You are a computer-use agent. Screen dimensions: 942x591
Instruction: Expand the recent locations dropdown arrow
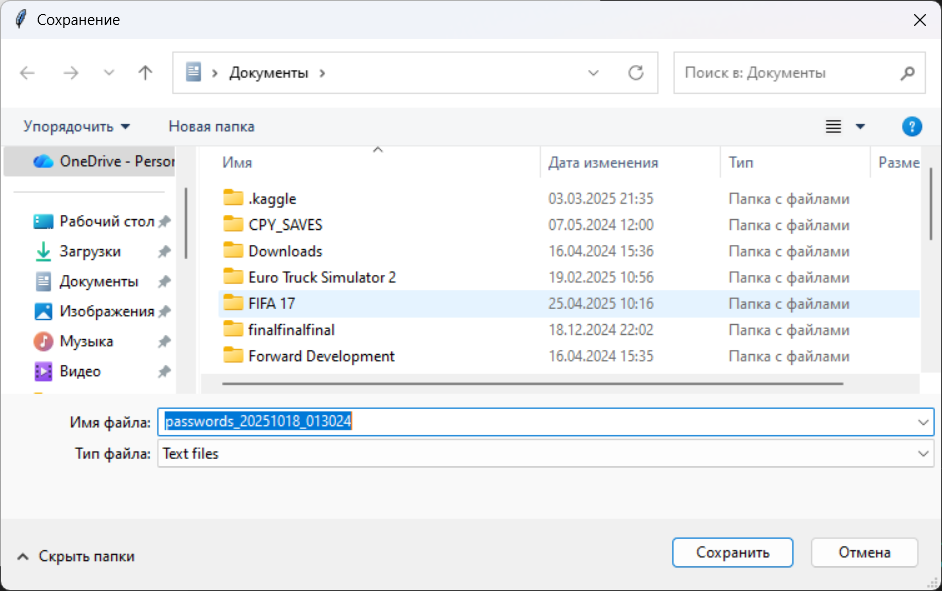click(x=109, y=73)
